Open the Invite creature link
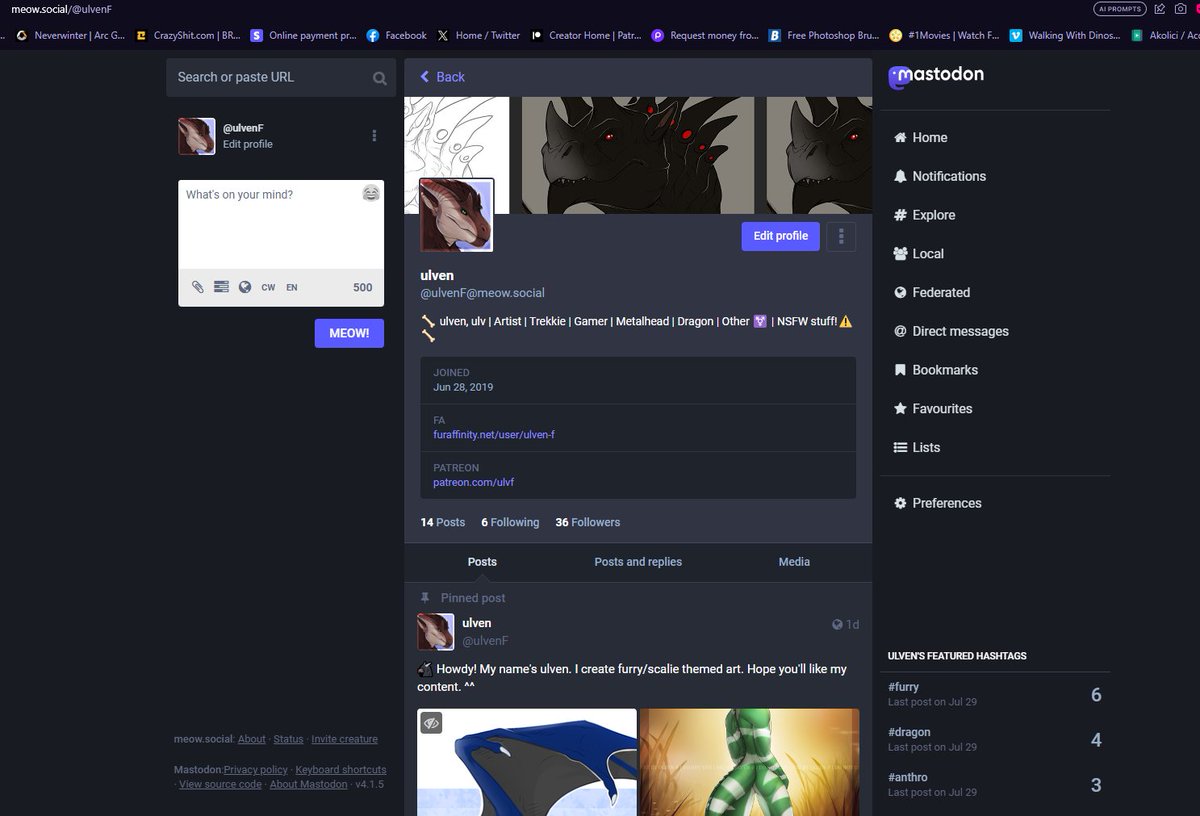This screenshot has width=1200, height=816. pyautogui.click(x=344, y=739)
